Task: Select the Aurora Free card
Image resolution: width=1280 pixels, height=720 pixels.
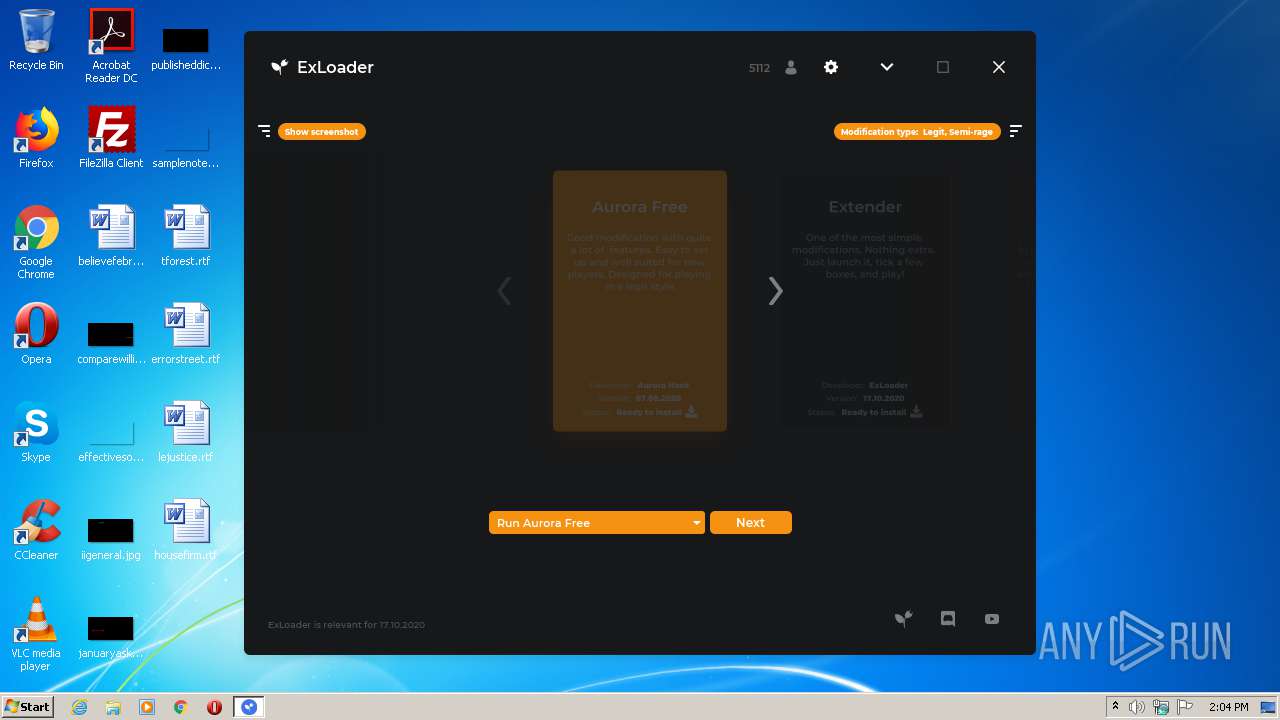Action: [640, 301]
